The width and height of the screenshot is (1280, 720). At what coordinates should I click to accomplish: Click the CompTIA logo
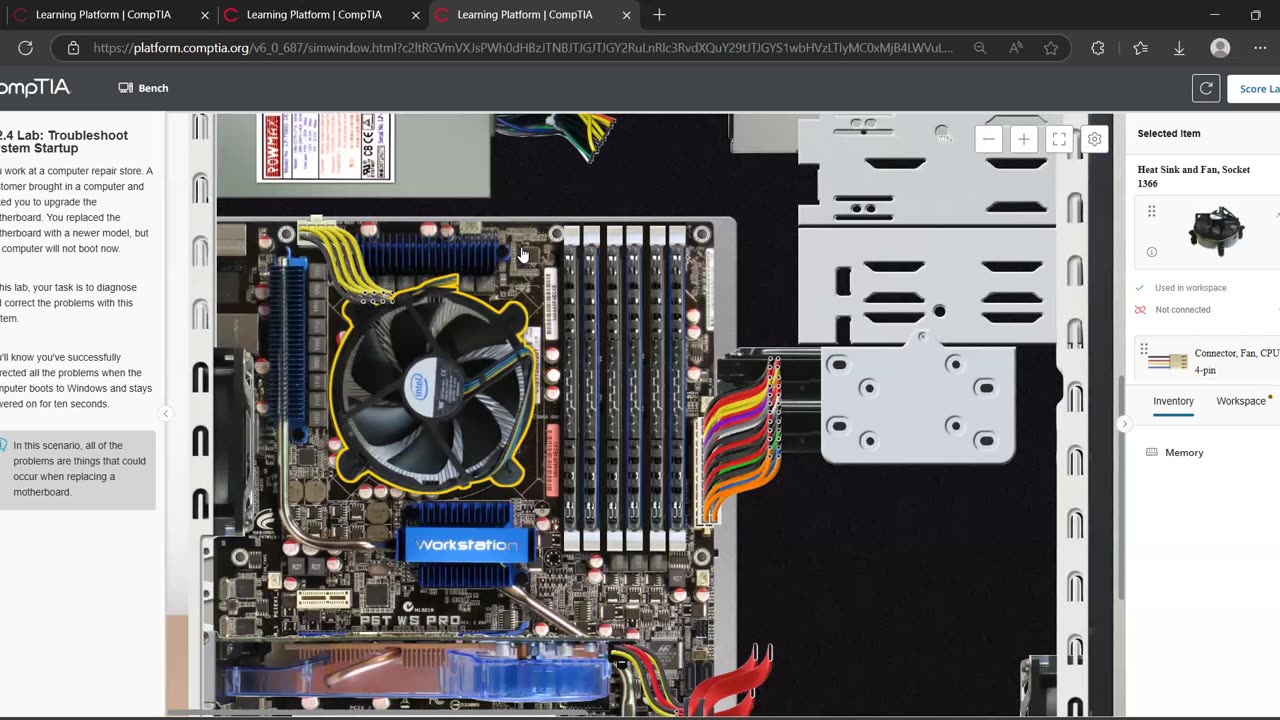click(x=35, y=88)
